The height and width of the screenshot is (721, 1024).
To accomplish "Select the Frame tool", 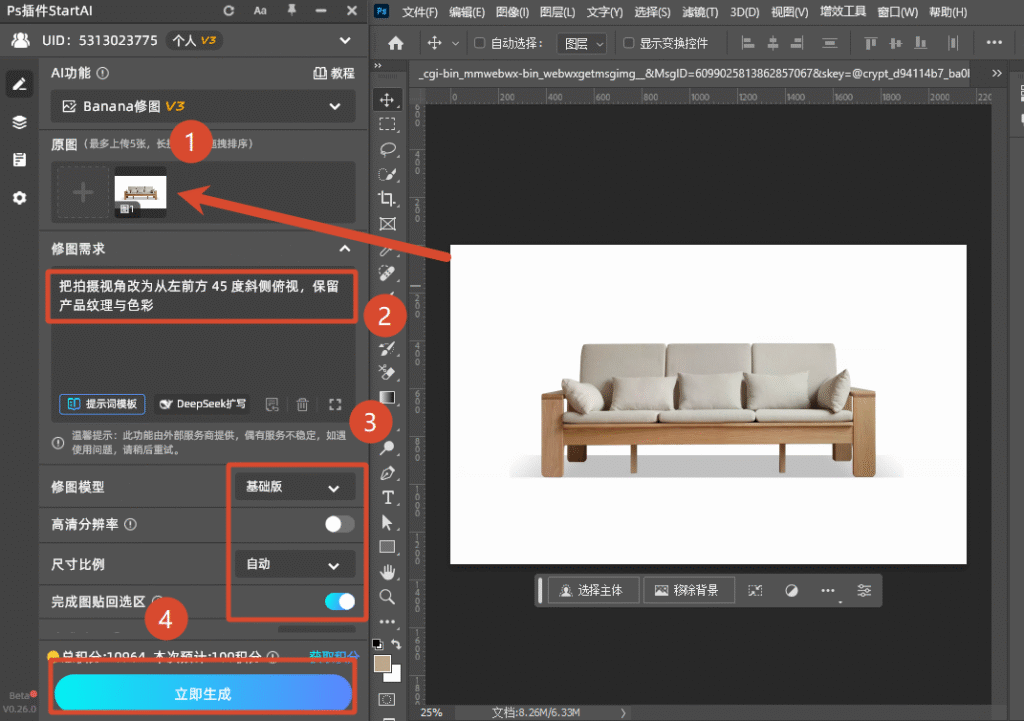I will point(387,224).
